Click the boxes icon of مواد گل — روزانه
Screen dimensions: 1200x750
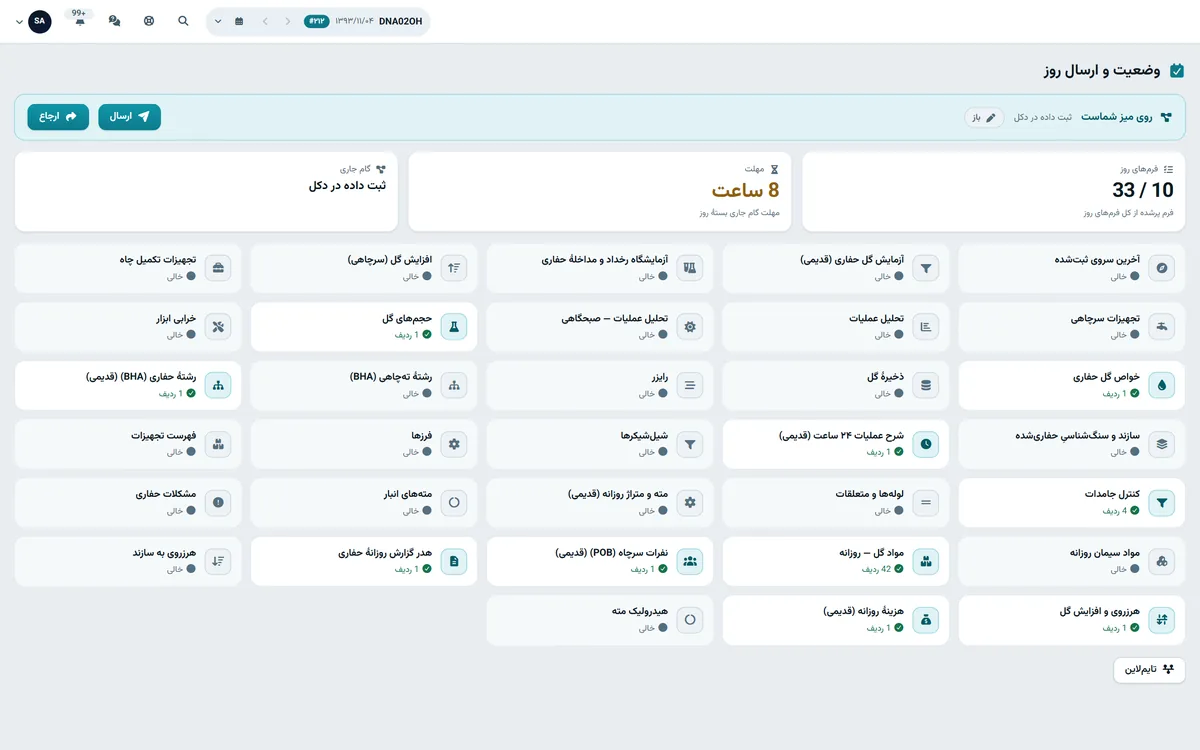point(926,561)
